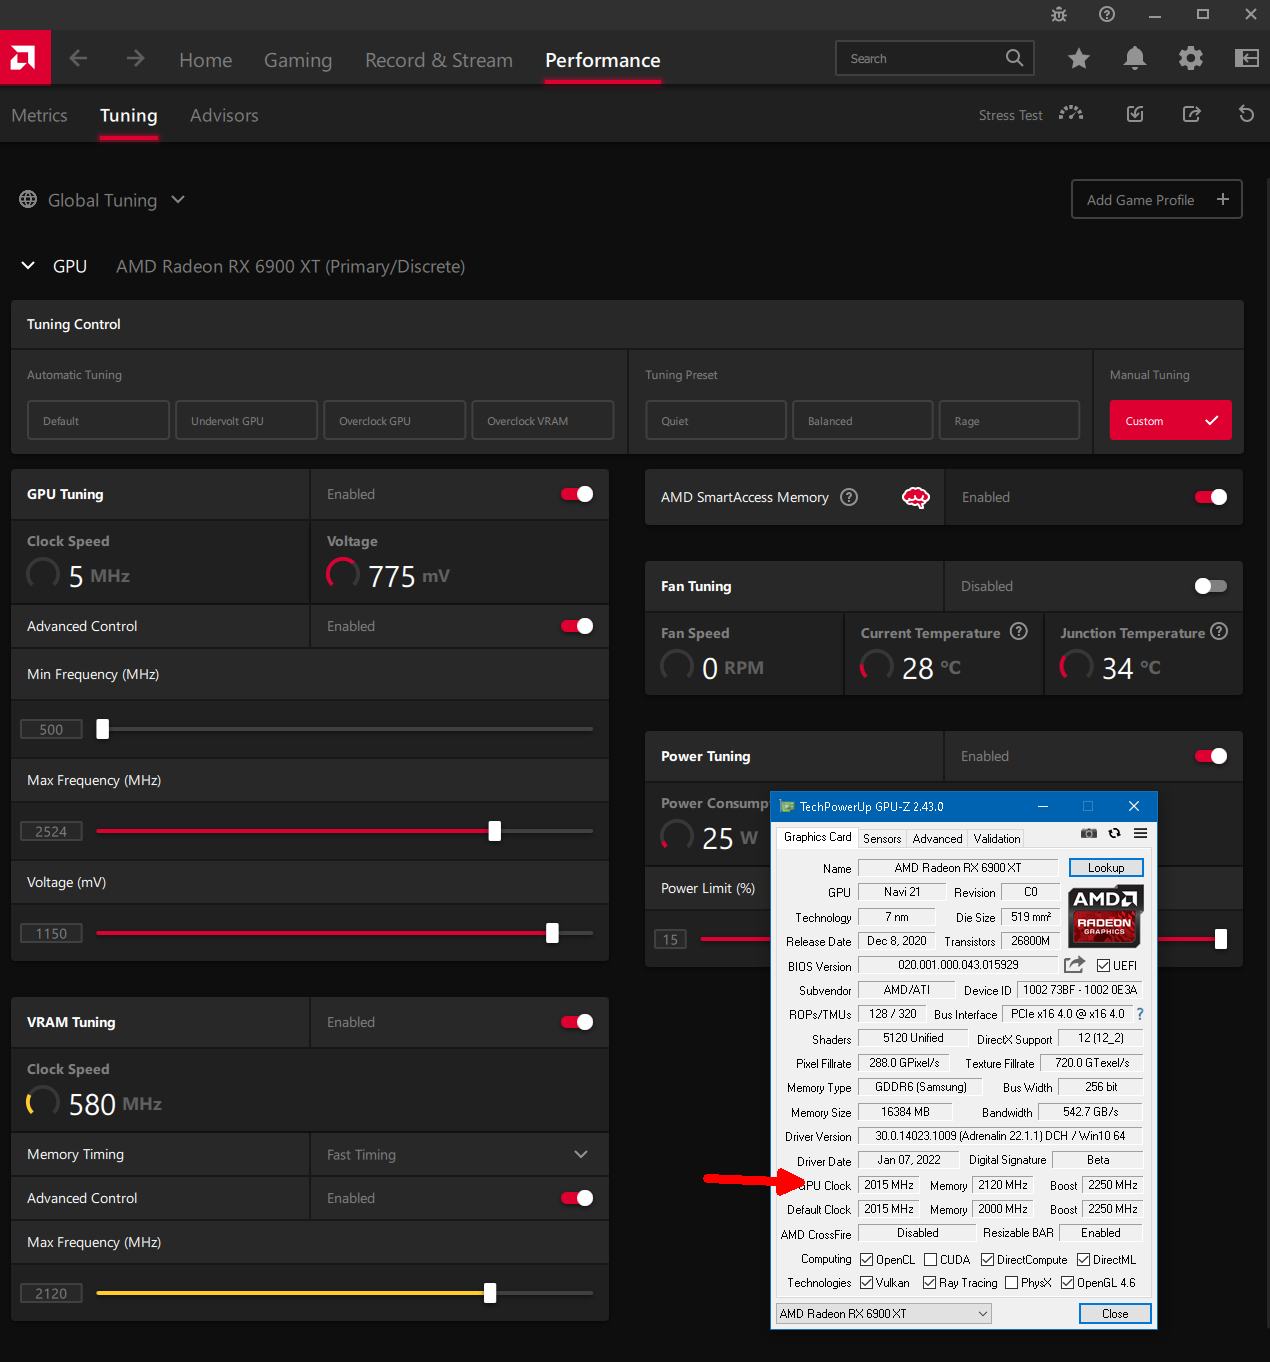Toggle CUDA checkbox in GPU-Z
1270x1362 pixels.
930,1260
